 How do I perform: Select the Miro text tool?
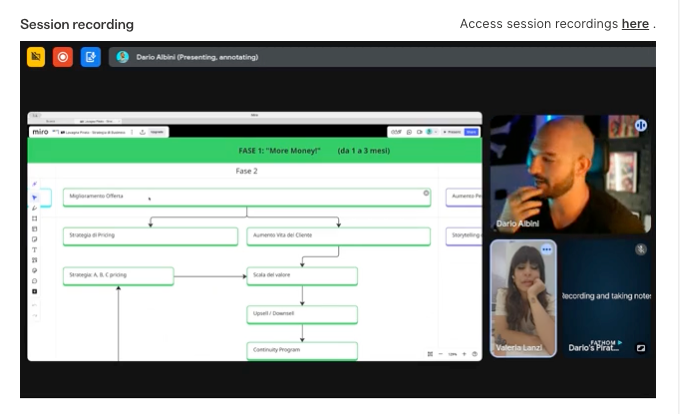coord(34,250)
